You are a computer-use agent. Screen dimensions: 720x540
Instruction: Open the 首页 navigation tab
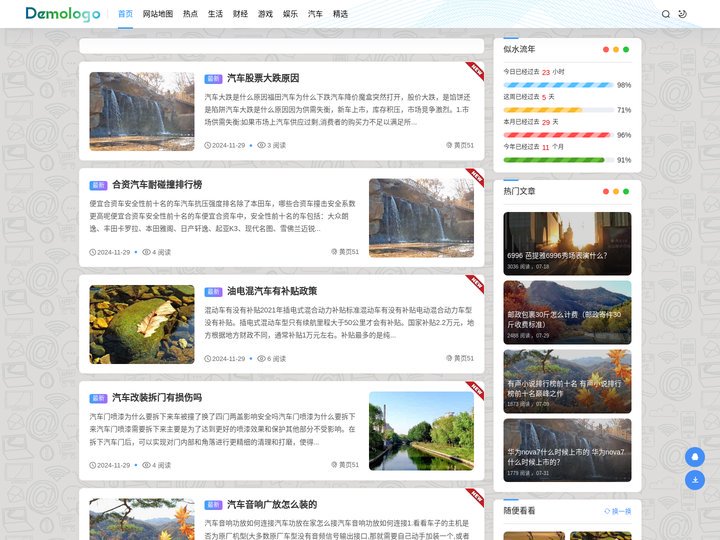pos(125,14)
